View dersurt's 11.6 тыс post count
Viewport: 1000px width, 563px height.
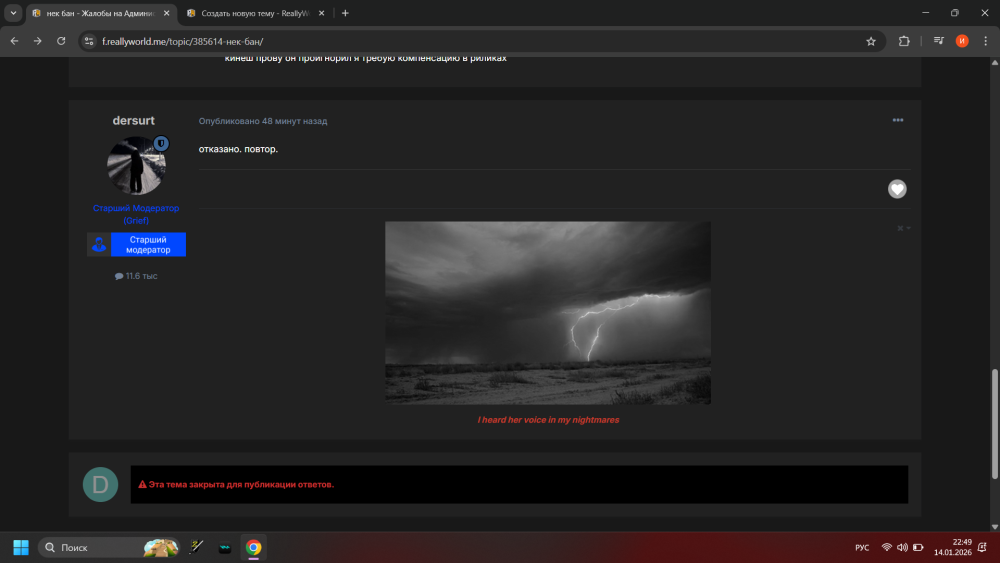[x=136, y=276]
